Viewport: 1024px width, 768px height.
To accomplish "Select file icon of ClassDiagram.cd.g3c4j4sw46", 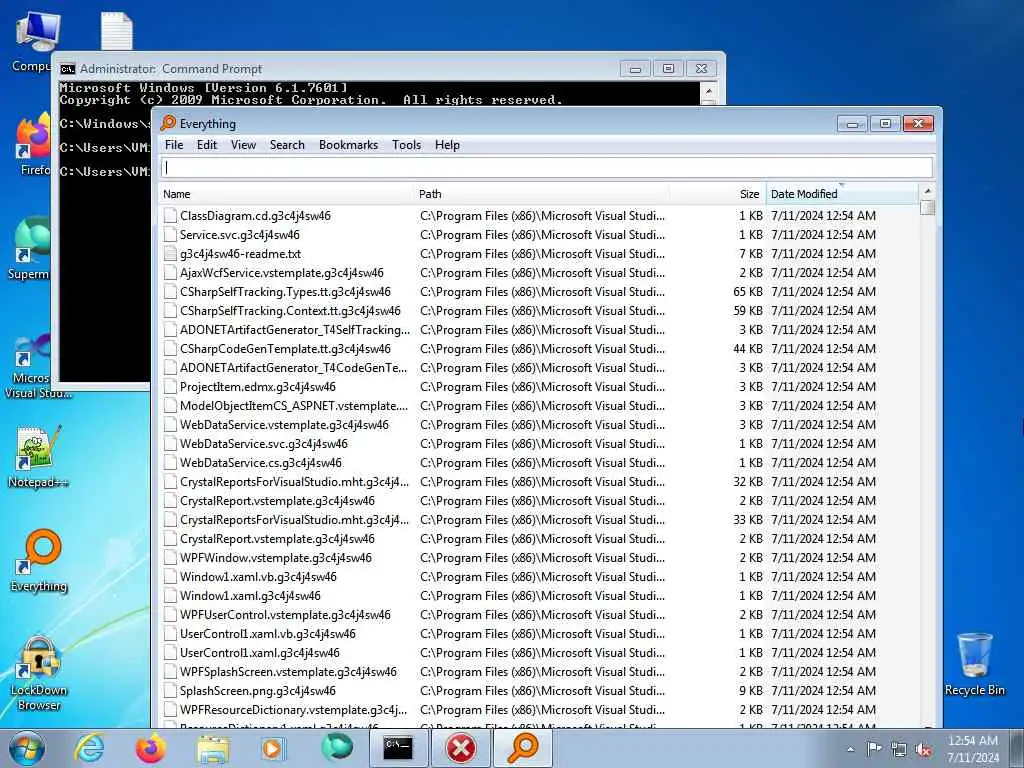I will [x=170, y=216].
